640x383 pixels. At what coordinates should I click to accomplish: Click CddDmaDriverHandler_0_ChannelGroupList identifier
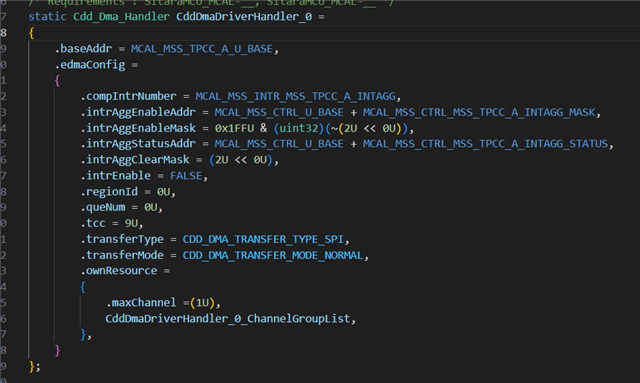click(x=228, y=319)
